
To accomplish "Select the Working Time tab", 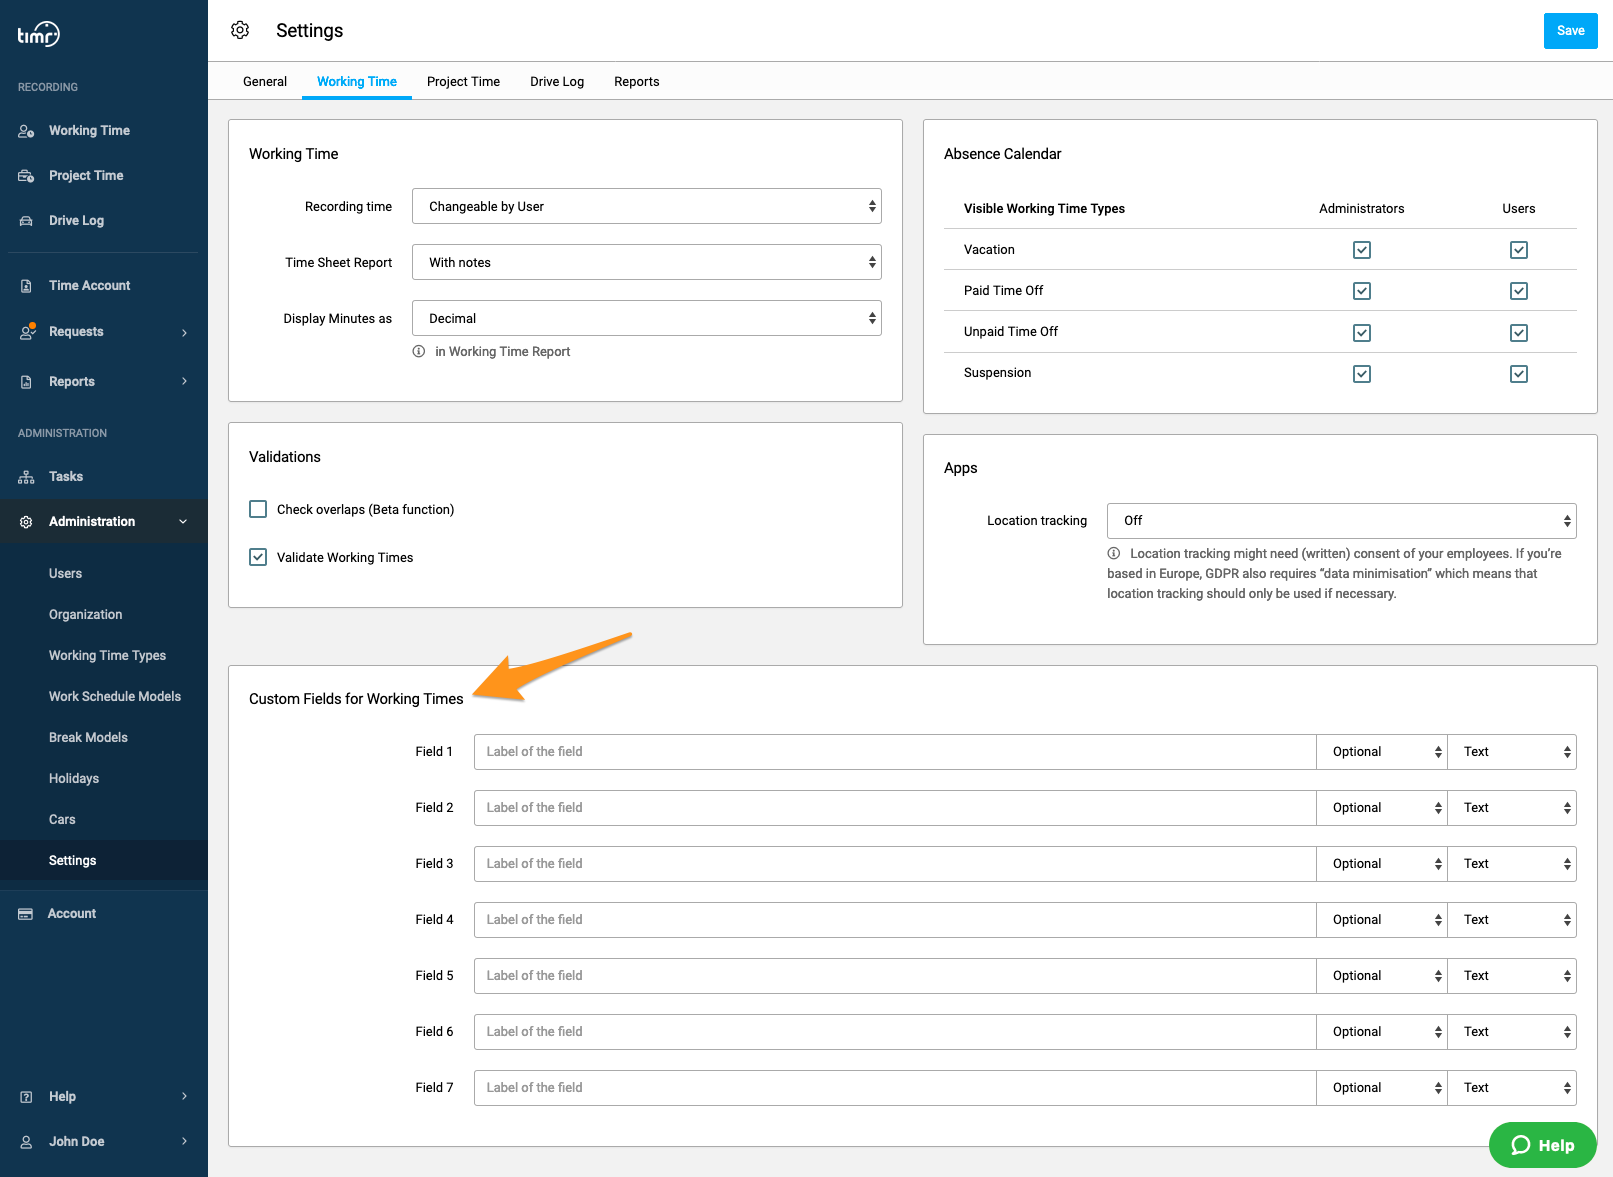I will pyautogui.click(x=357, y=82).
